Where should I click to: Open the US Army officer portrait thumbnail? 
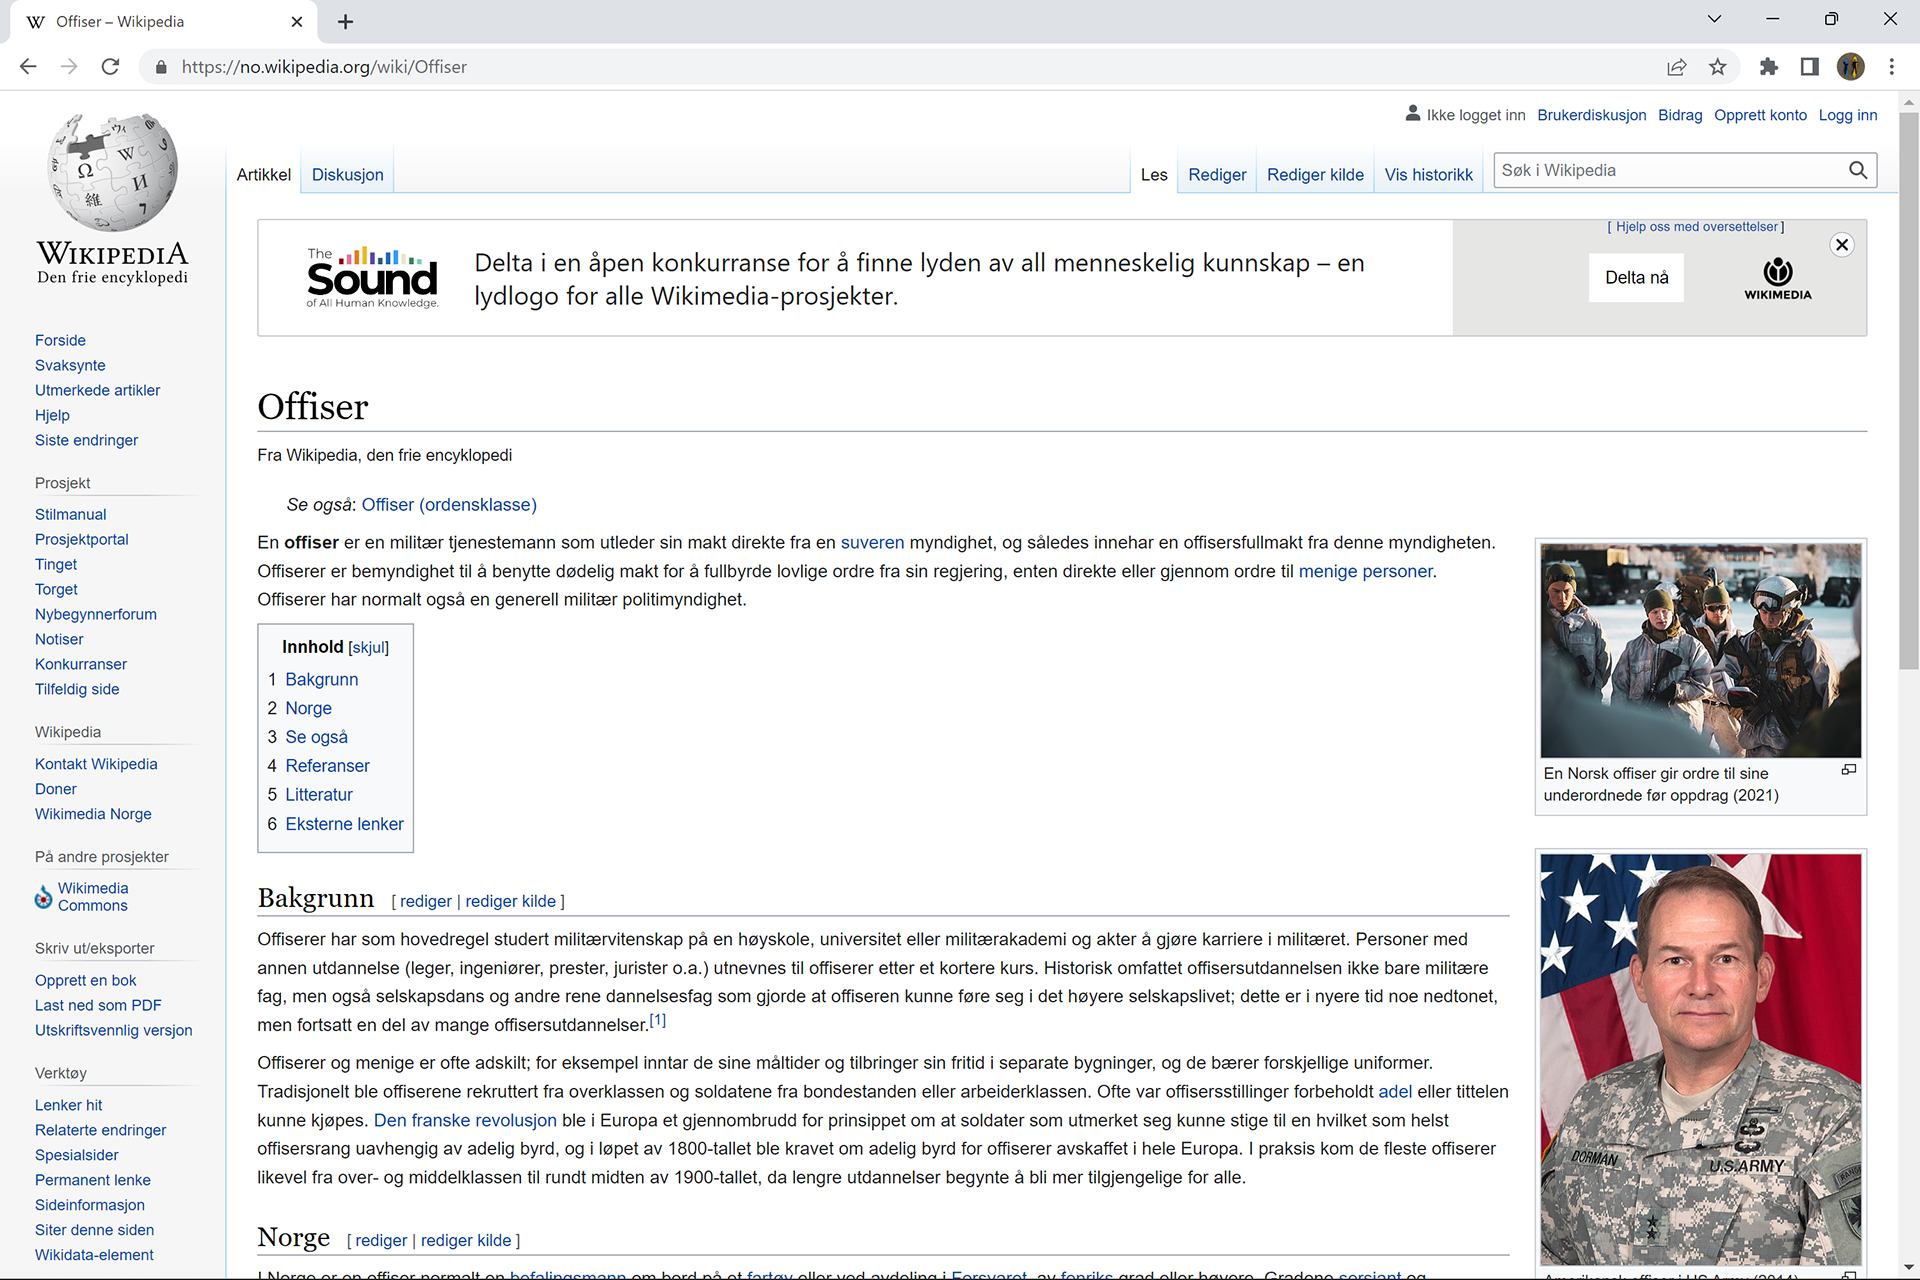coord(1701,1059)
